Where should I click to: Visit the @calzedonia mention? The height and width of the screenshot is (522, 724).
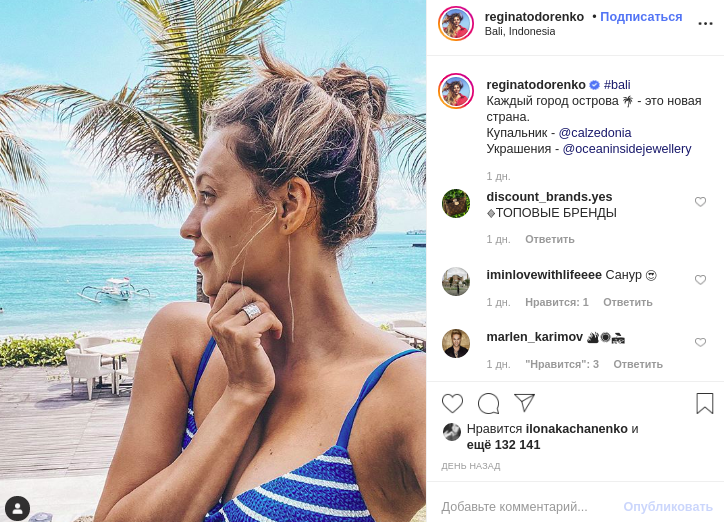(x=595, y=133)
